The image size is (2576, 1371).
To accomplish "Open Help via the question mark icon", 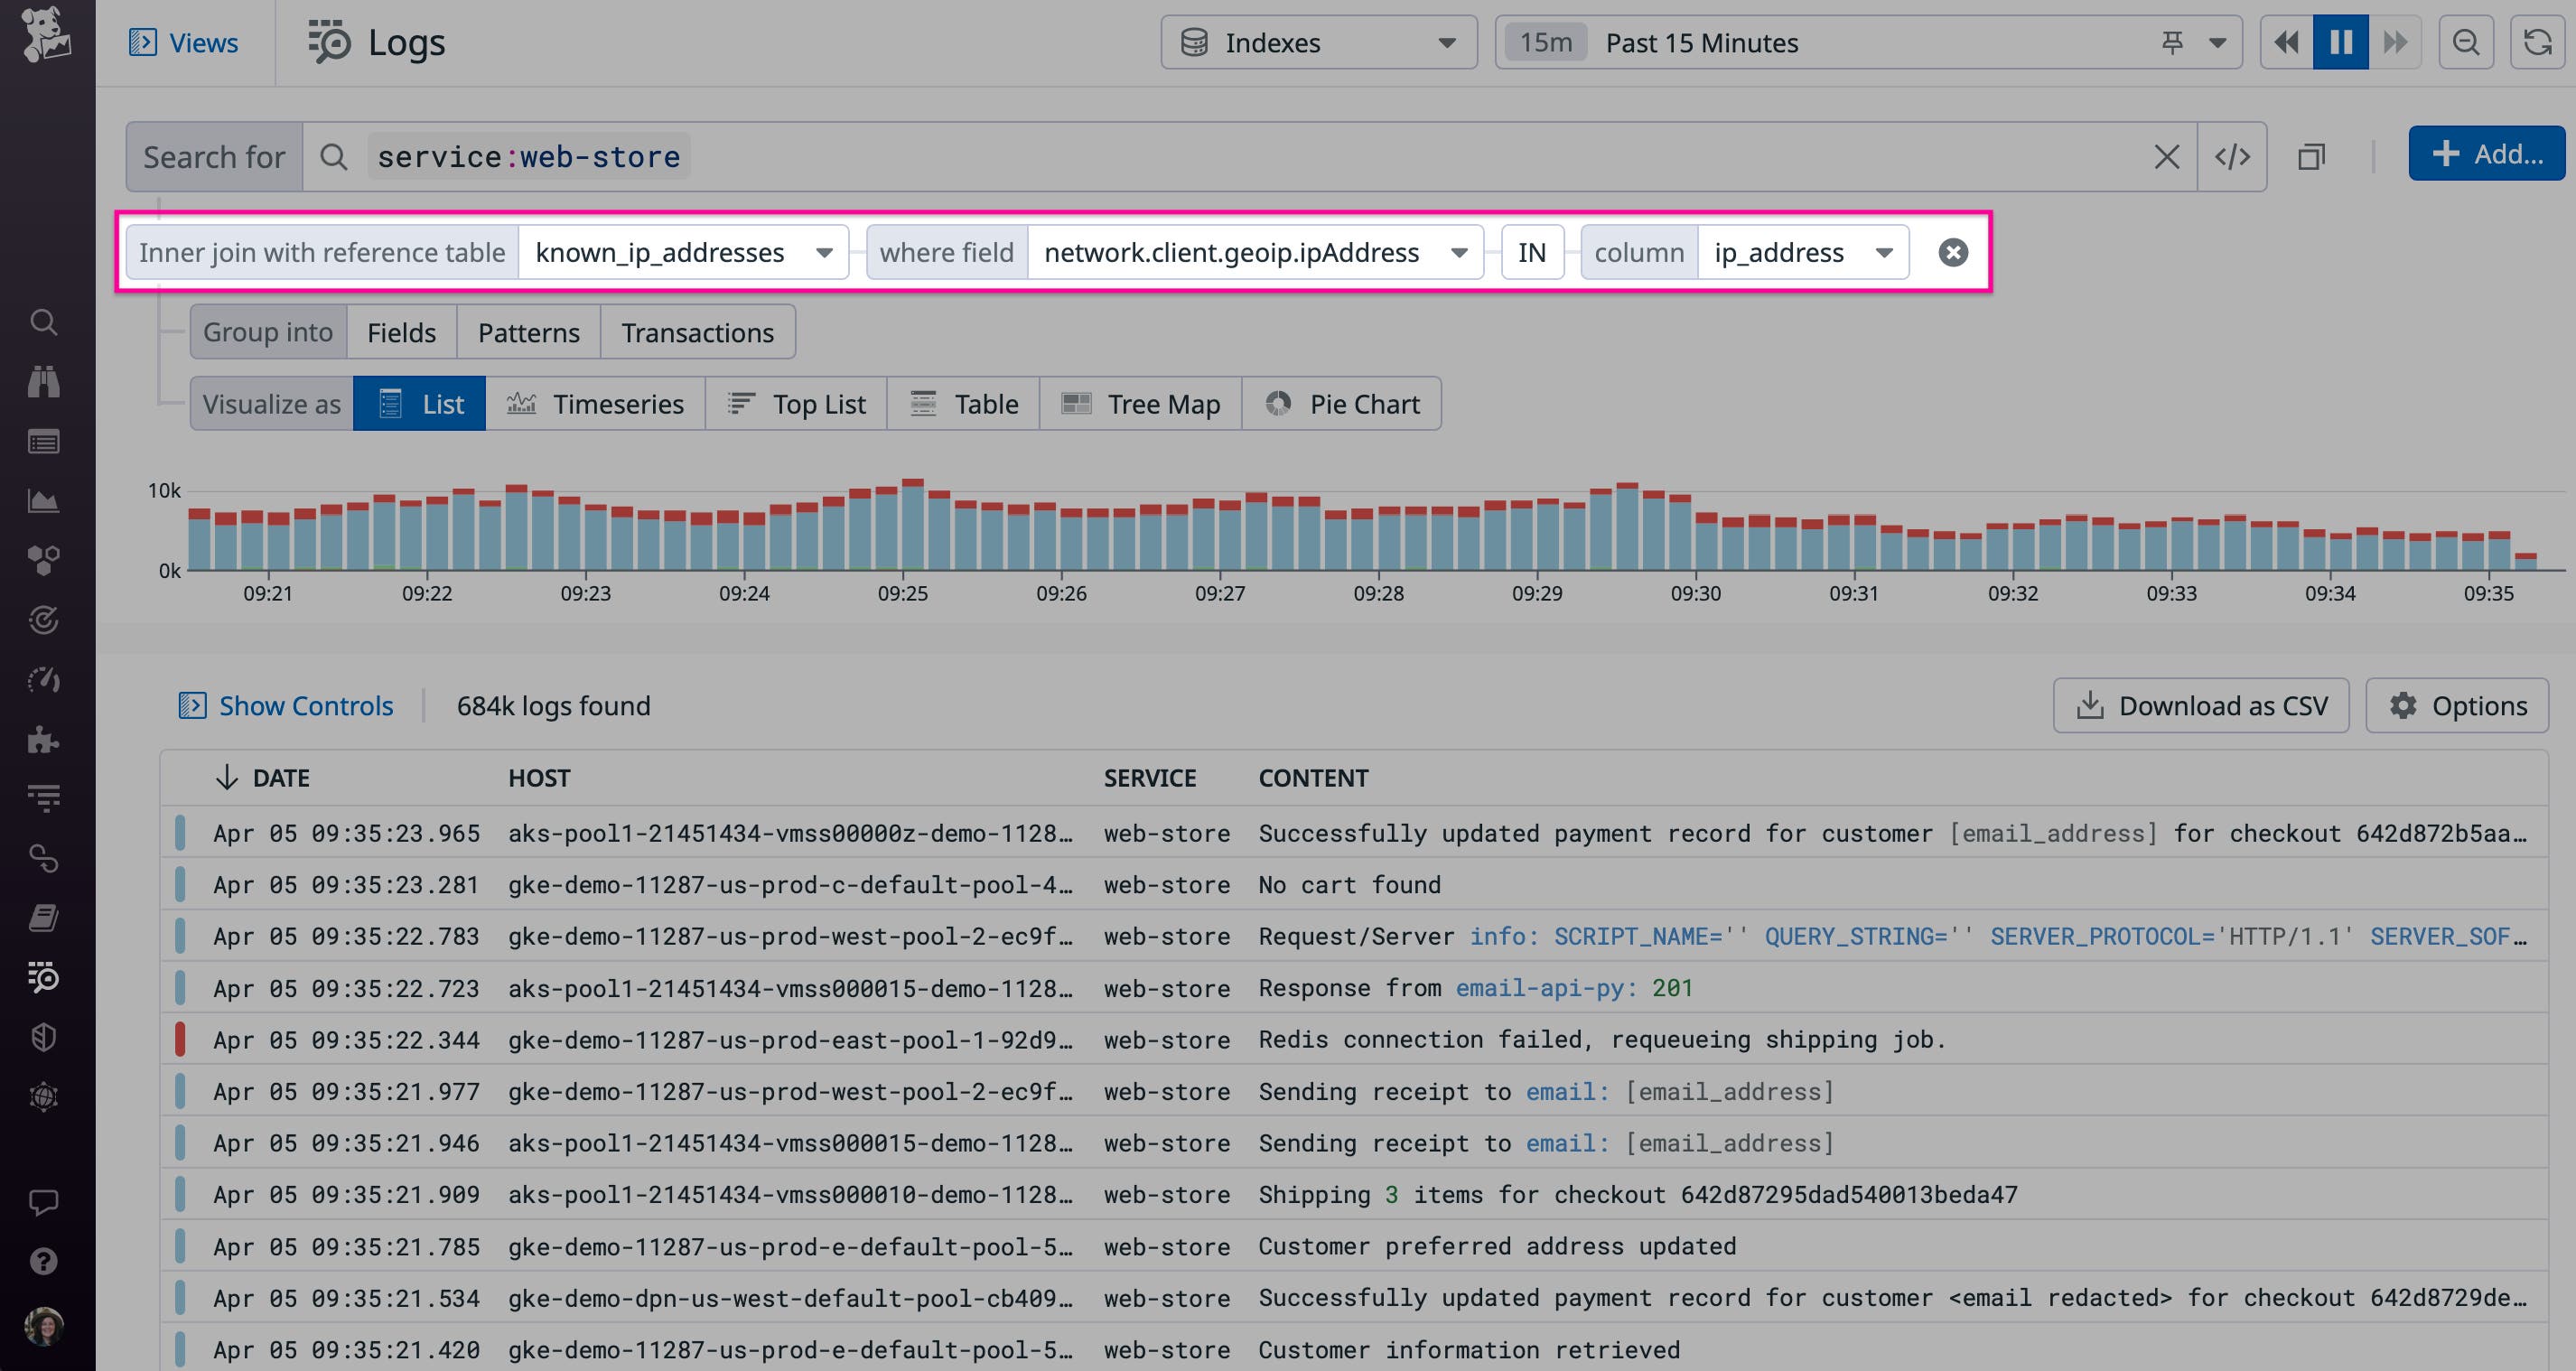I will (44, 1262).
